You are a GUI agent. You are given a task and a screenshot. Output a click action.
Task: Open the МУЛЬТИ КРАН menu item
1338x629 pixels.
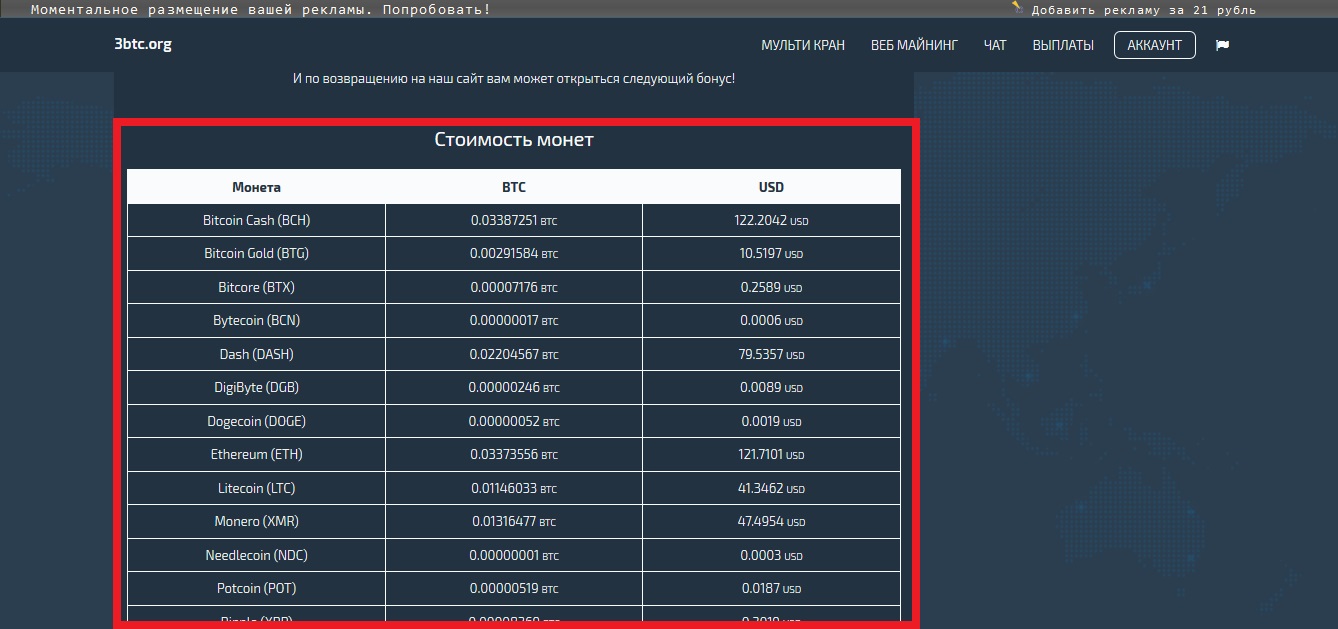pyautogui.click(x=803, y=45)
